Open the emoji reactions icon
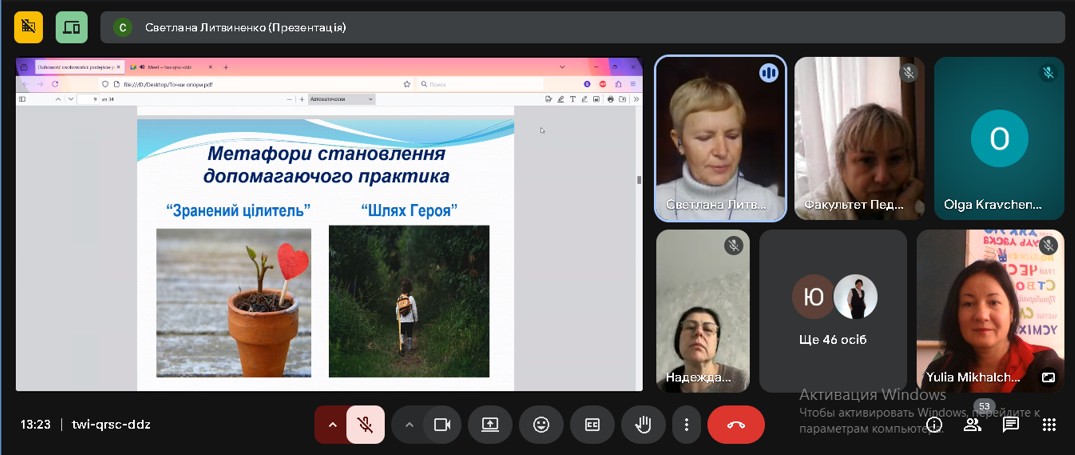This screenshot has width=1075, height=455. (541, 425)
